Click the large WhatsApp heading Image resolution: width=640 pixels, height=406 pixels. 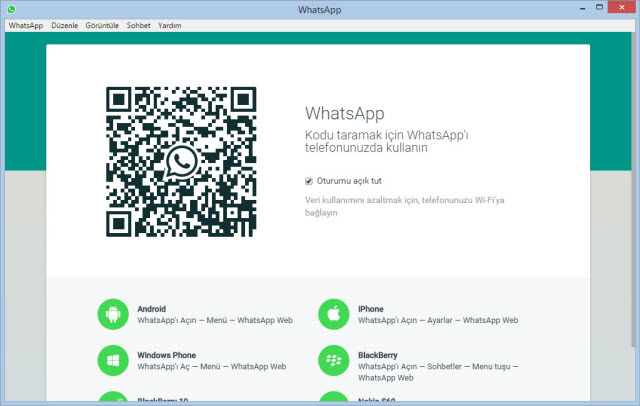344,113
